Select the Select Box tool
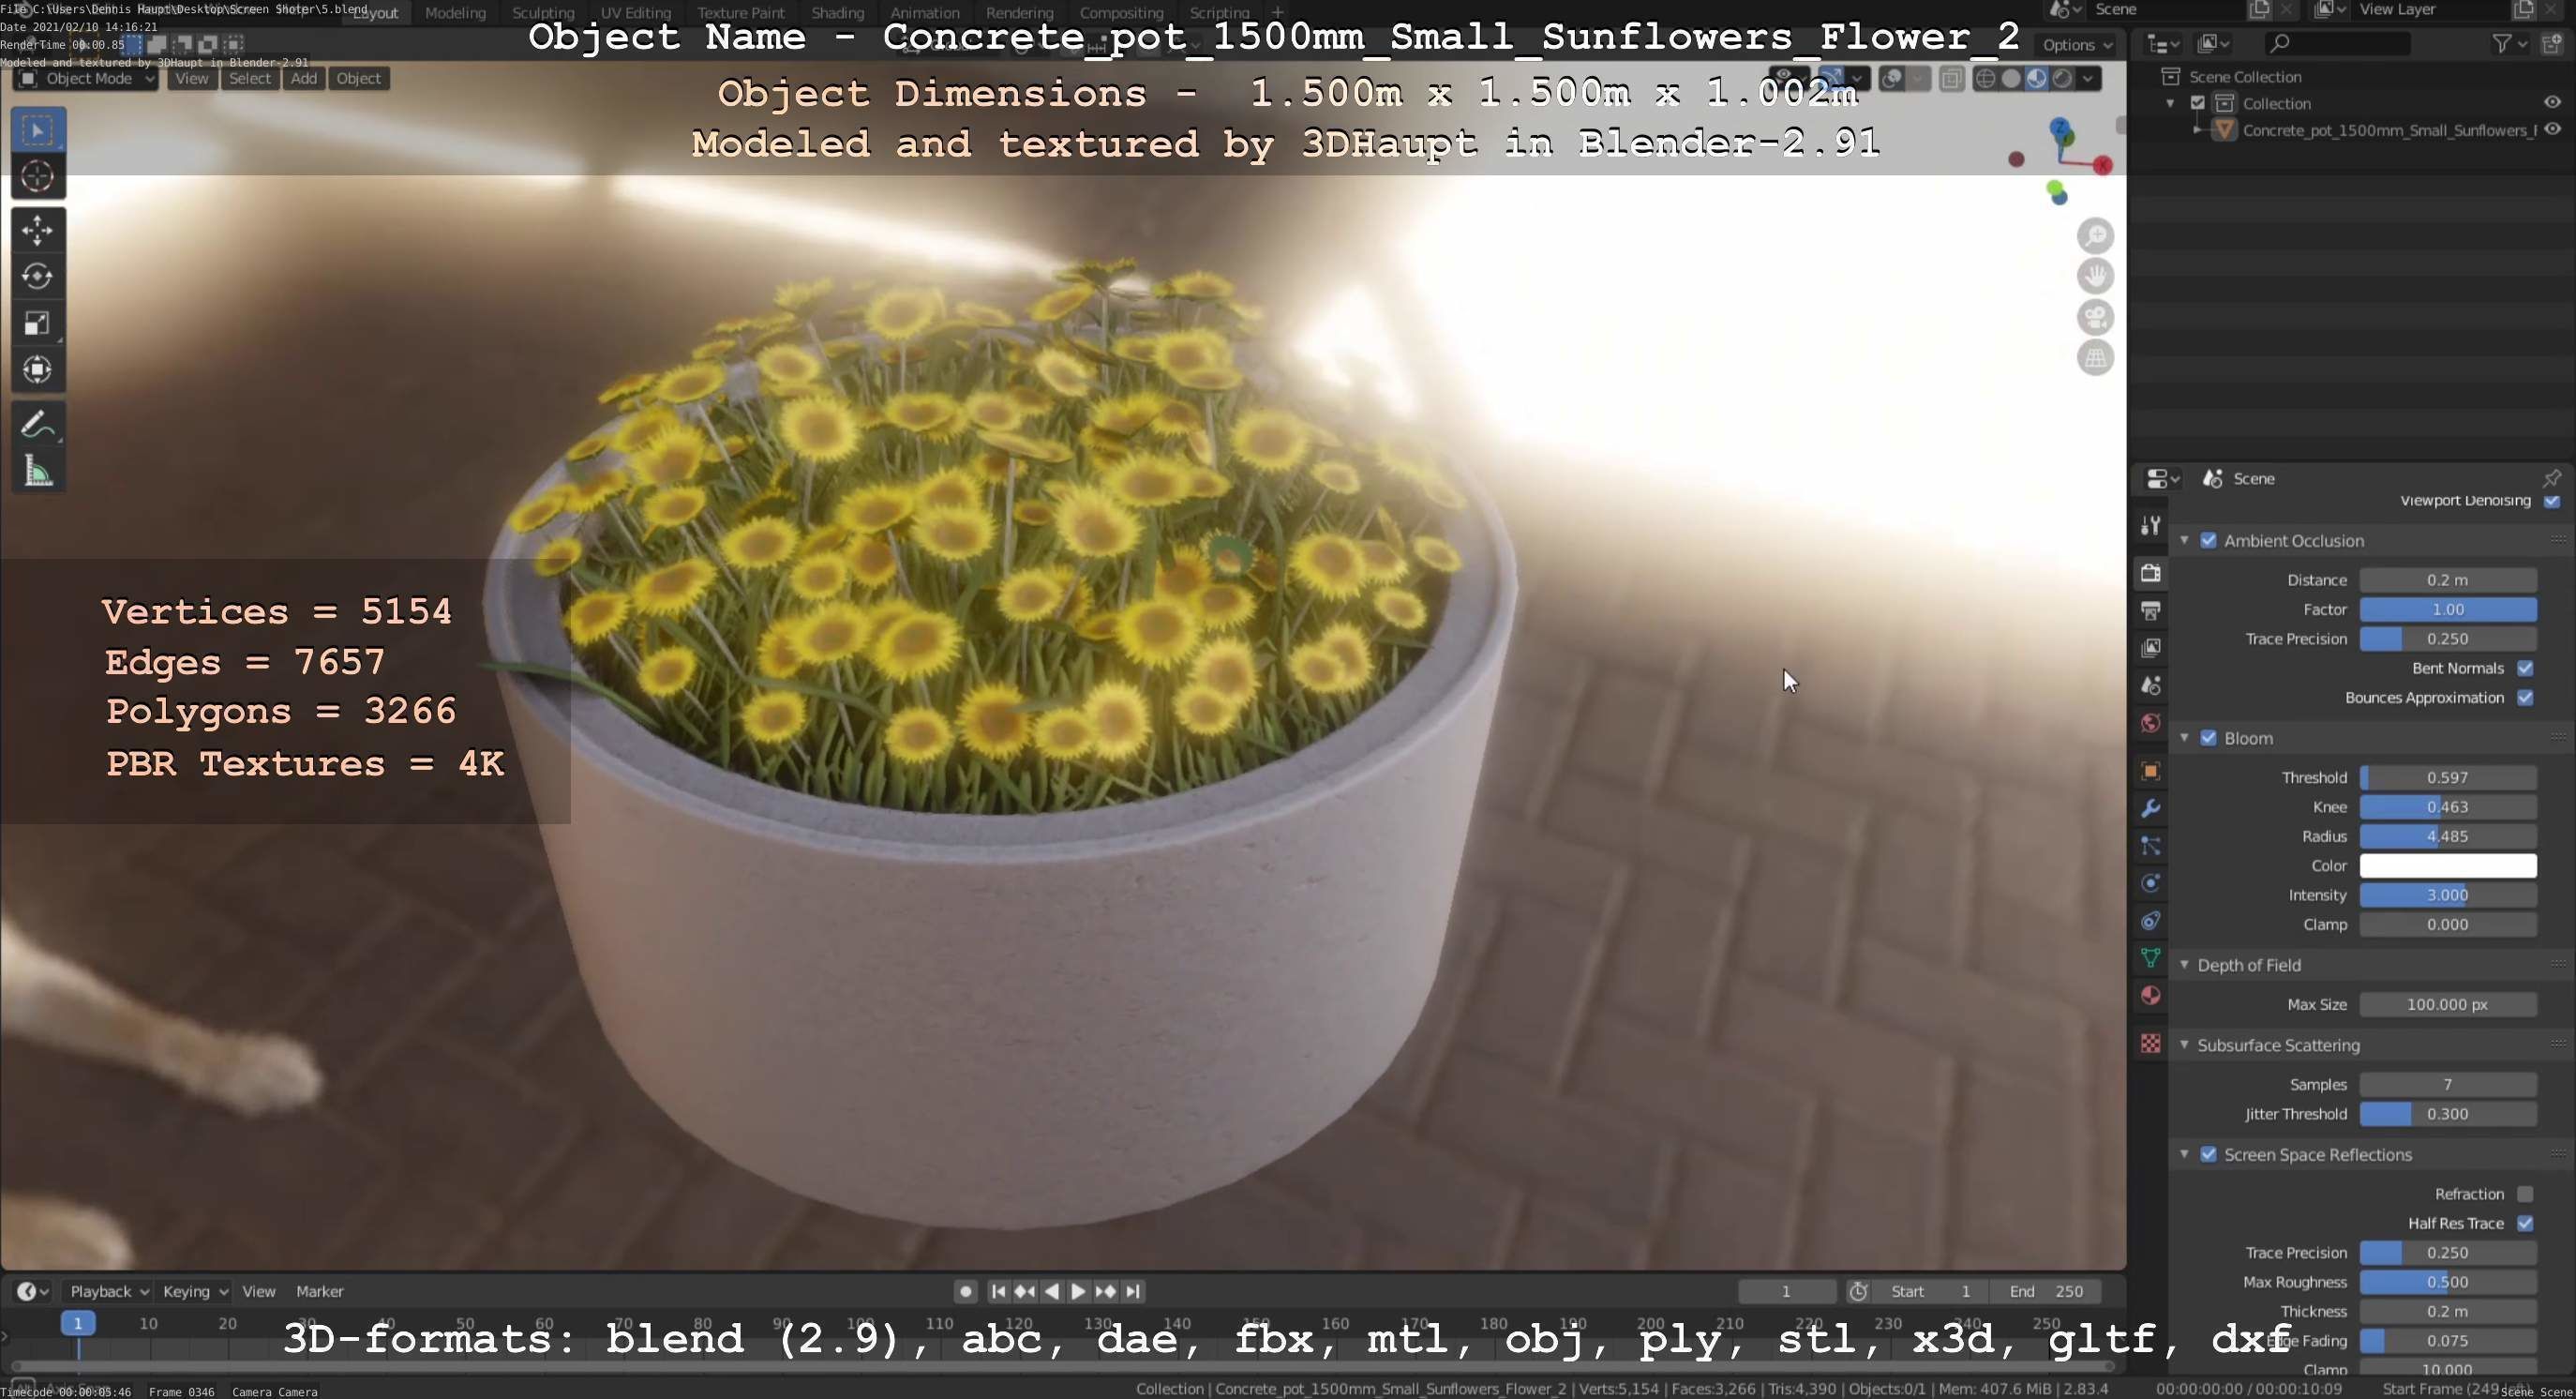 (37, 130)
